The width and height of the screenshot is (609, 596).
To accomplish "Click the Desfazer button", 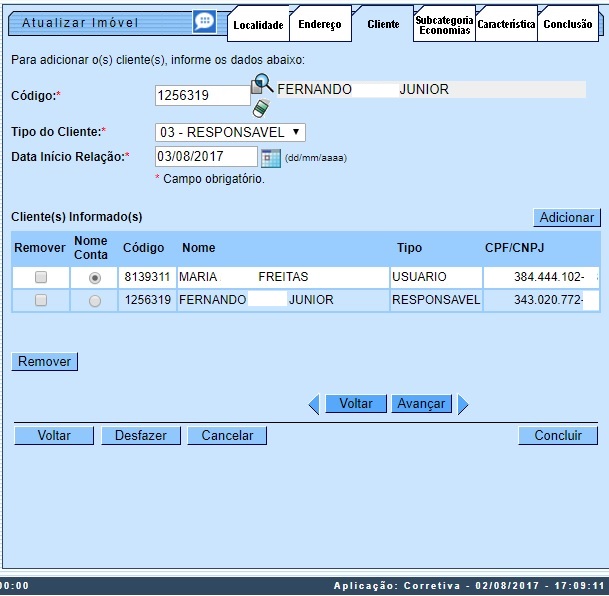I will (x=141, y=436).
